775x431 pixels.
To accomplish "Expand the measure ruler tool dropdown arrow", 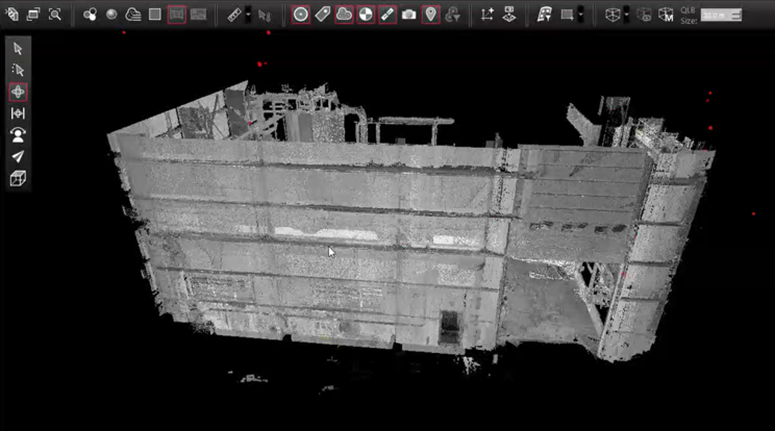I will (x=248, y=14).
